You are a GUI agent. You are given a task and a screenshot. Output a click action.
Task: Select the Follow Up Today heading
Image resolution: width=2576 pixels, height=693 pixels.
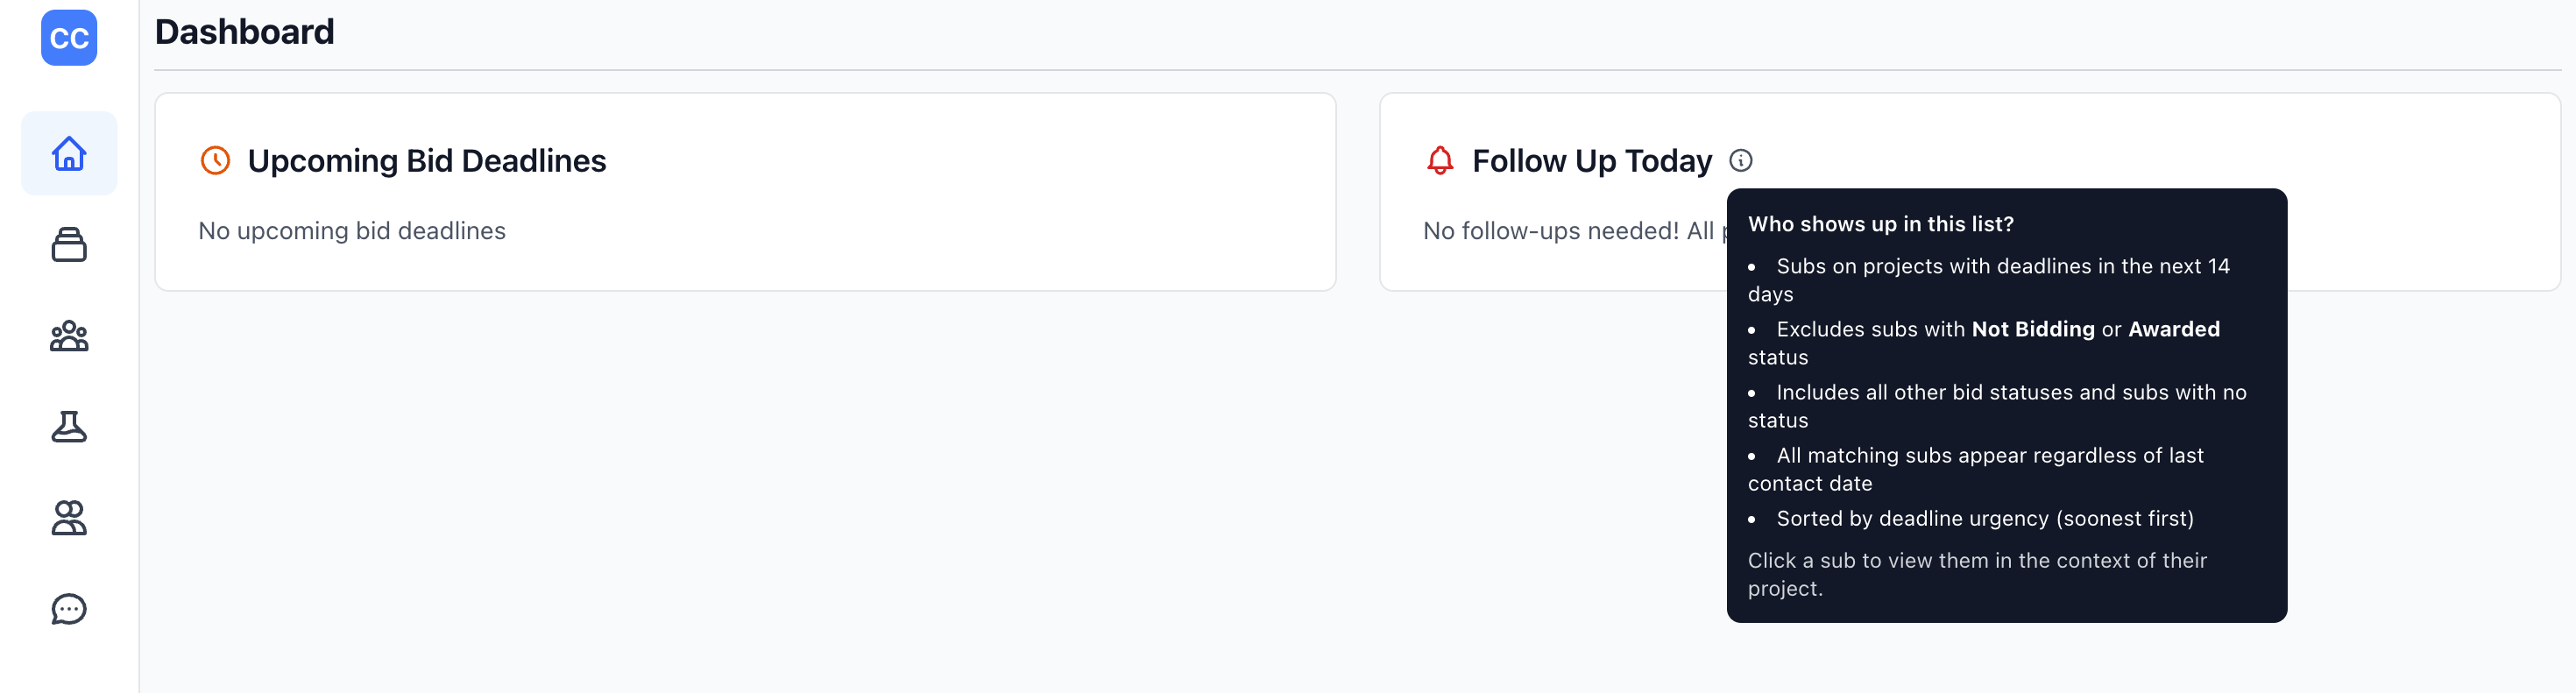click(1591, 161)
